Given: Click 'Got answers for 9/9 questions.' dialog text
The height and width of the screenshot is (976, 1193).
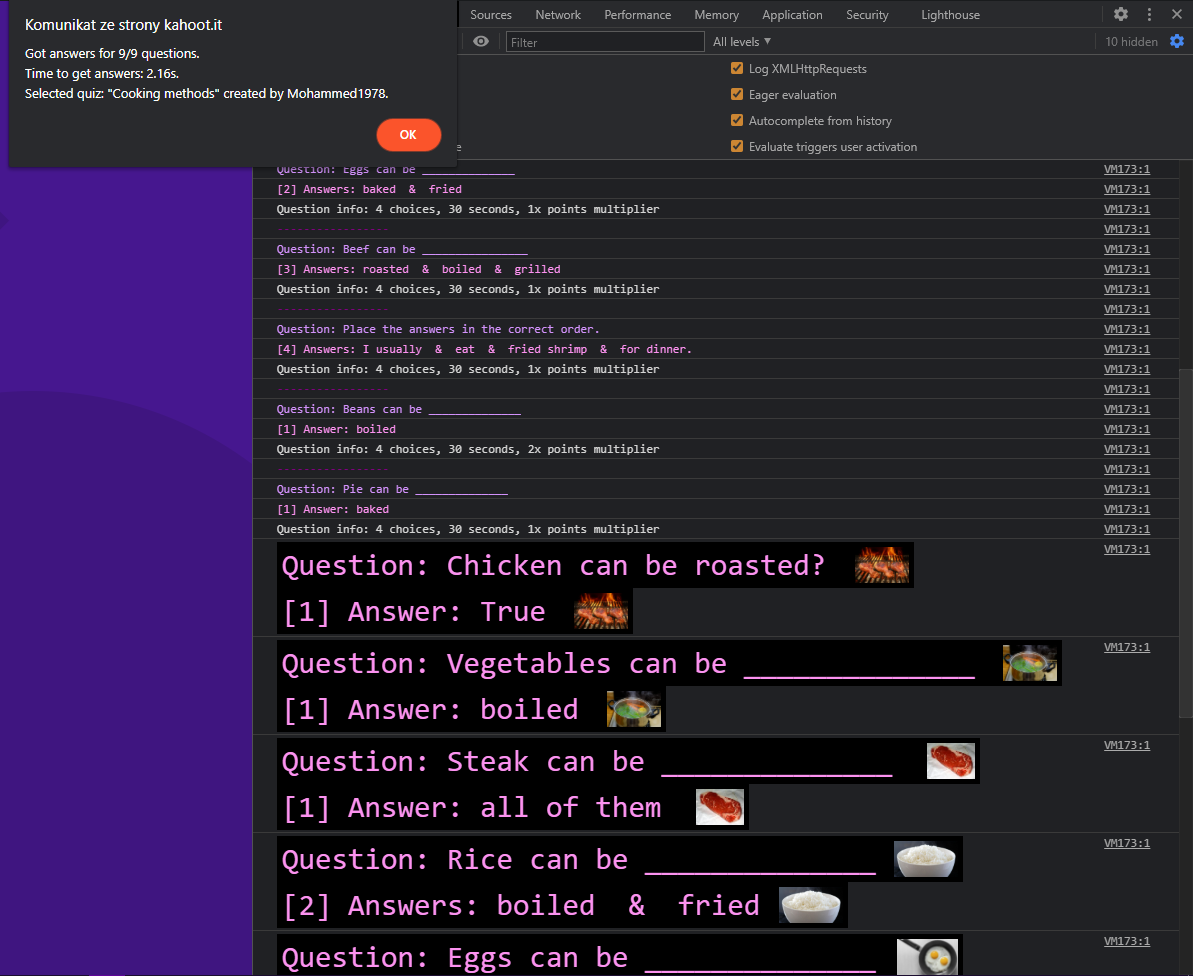Looking at the screenshot, I should tap(113, 53).
